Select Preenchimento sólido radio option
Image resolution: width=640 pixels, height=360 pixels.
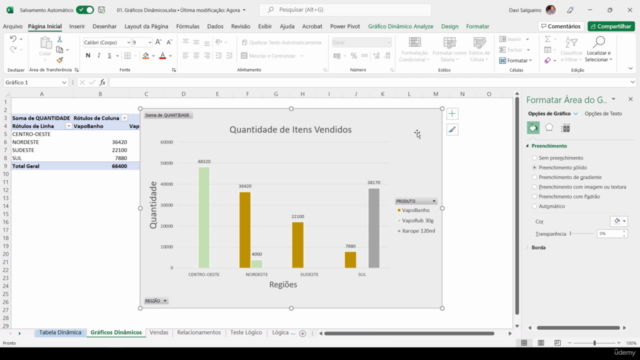tap(534, 167)
